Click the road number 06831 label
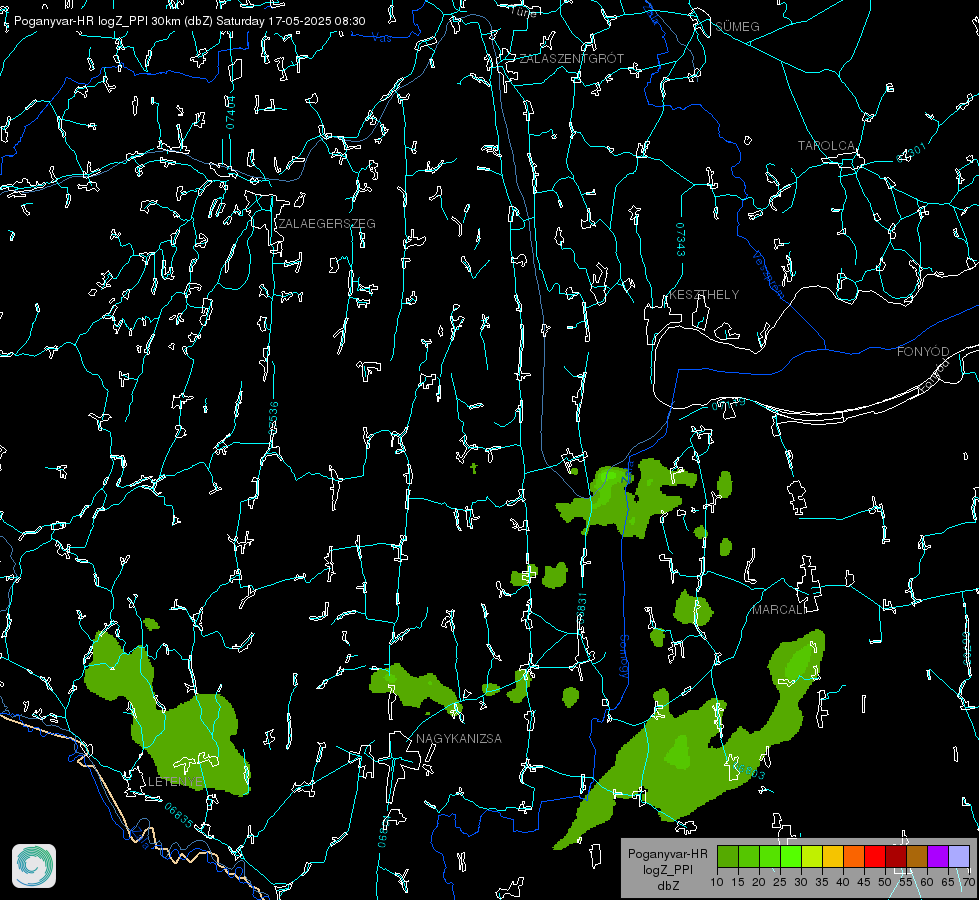Image resolution: width=979 pixels, height=900 pixels. point(581,610)
